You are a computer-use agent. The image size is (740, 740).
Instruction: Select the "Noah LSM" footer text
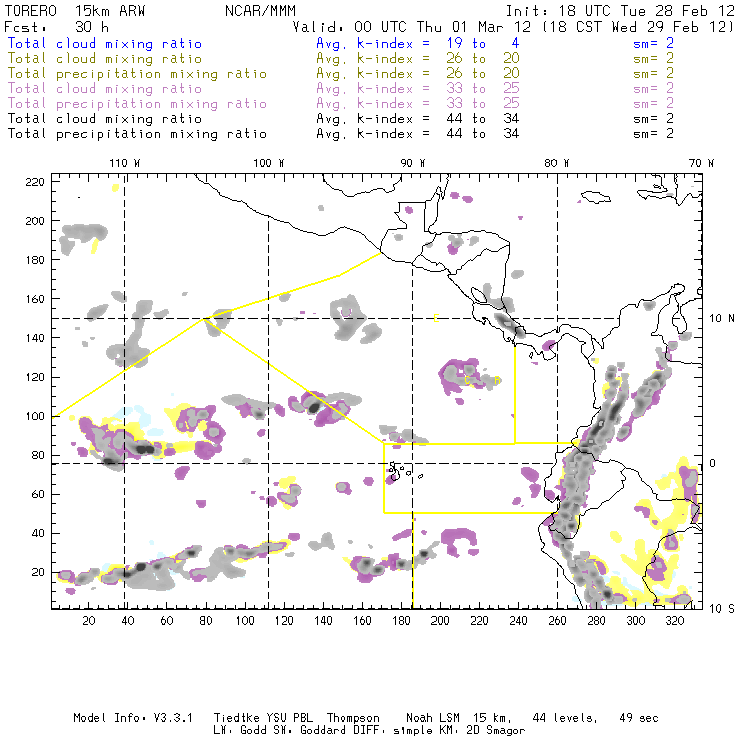433,718
